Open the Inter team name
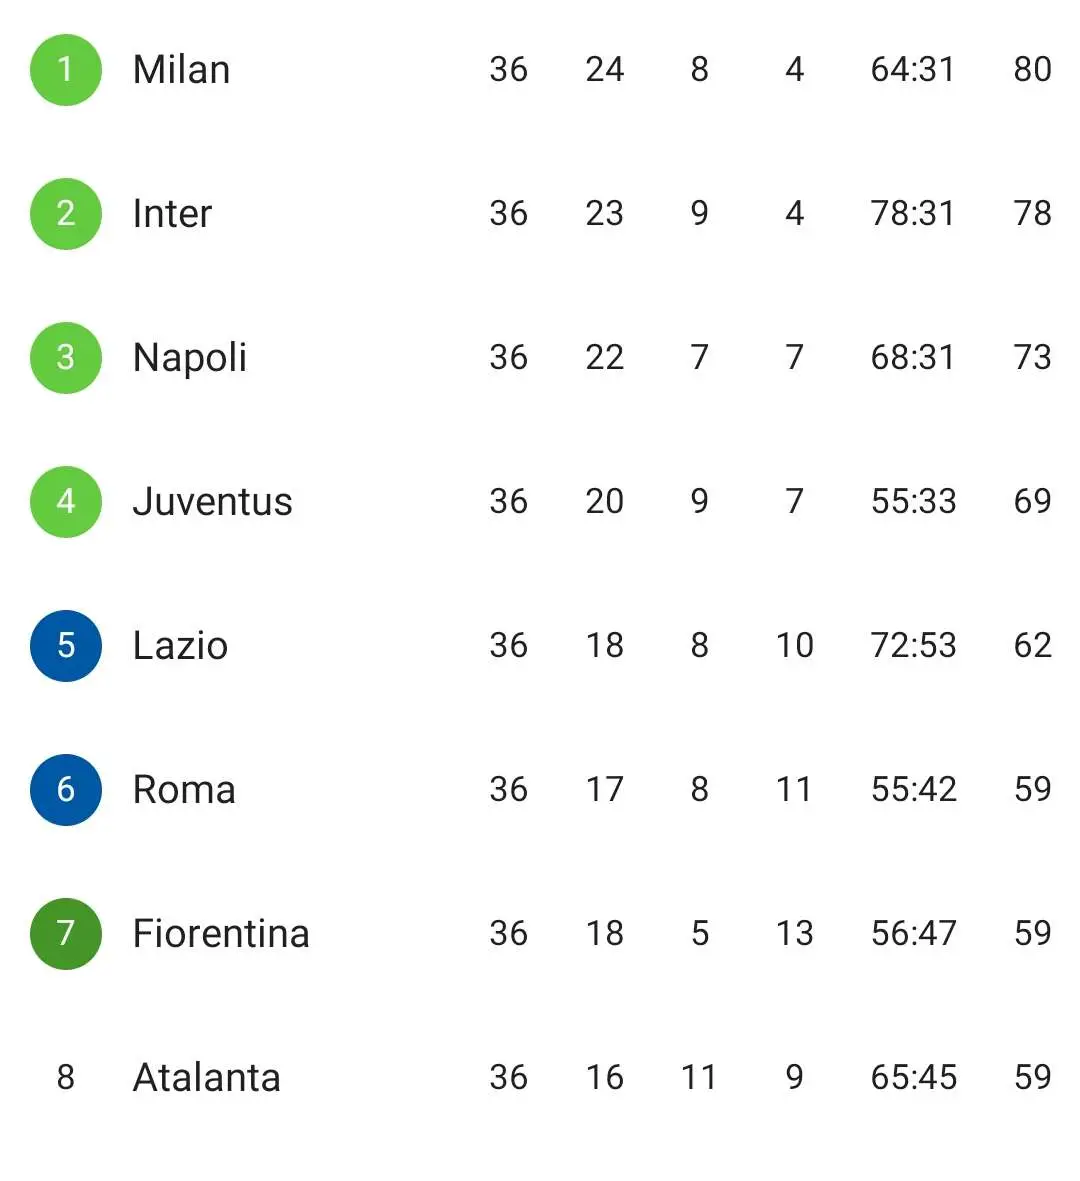The height and width of the screenshot is (1181, 1080). pos(172,214)
